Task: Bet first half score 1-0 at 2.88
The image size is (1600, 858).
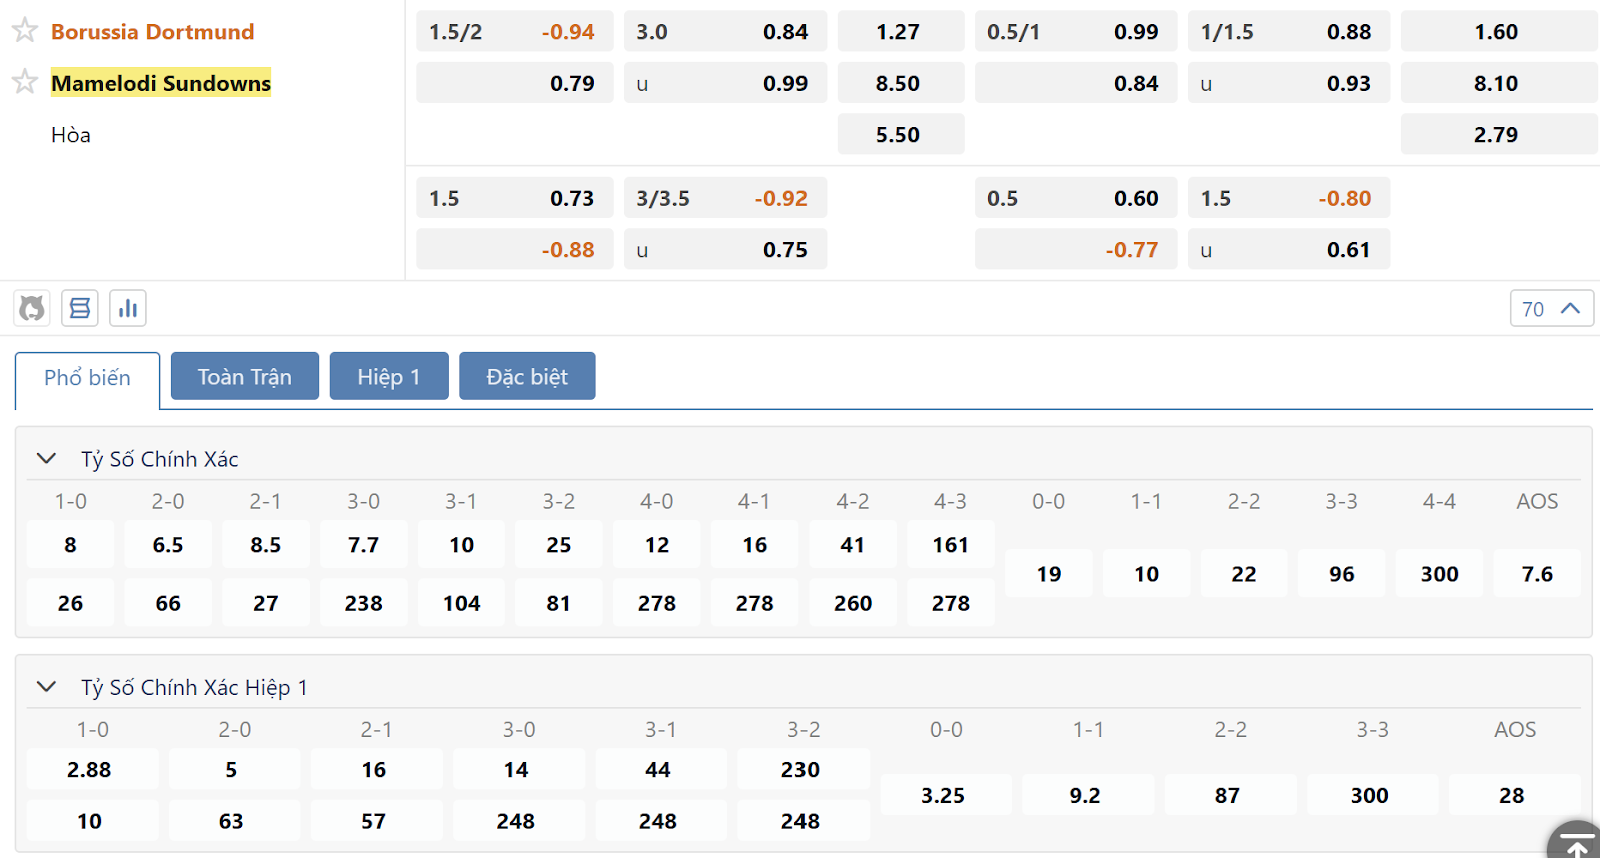Action: tap(92, 769)
